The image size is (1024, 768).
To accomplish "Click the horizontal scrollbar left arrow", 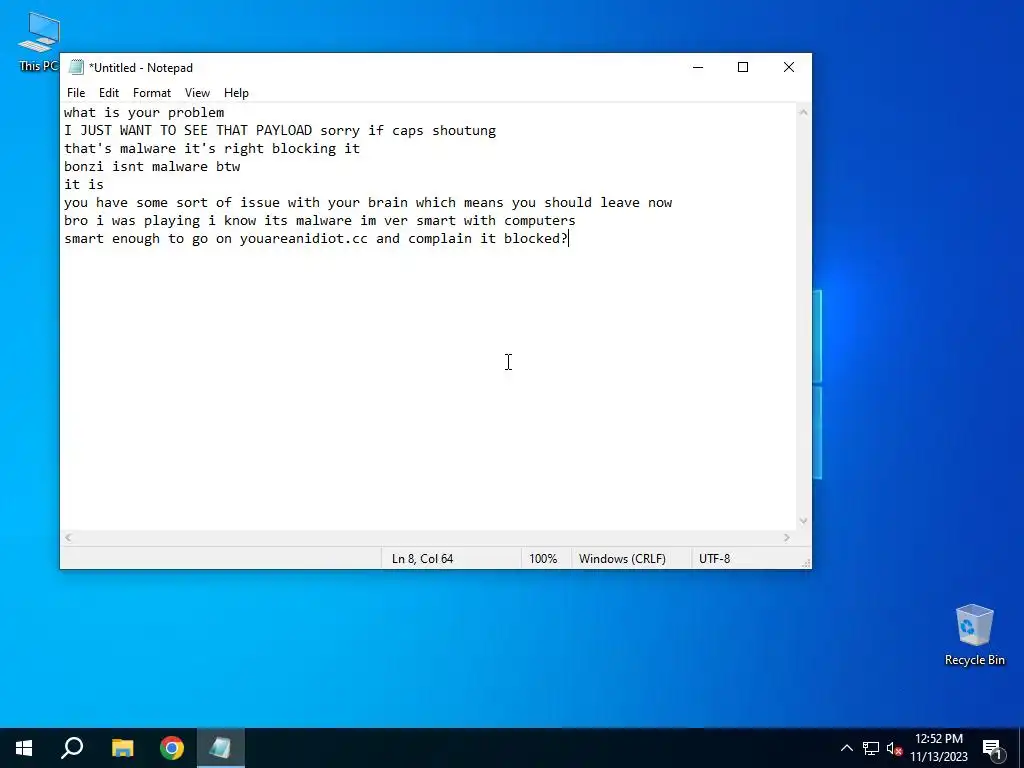I will pyautogui.click(x=68, y=537).
